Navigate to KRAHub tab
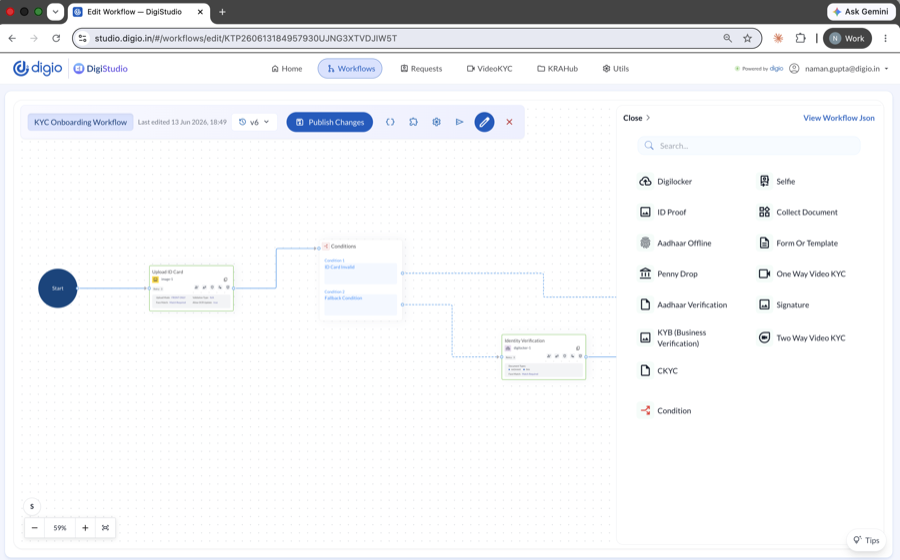Screen dimensions: 900x560 pos(557,68)
